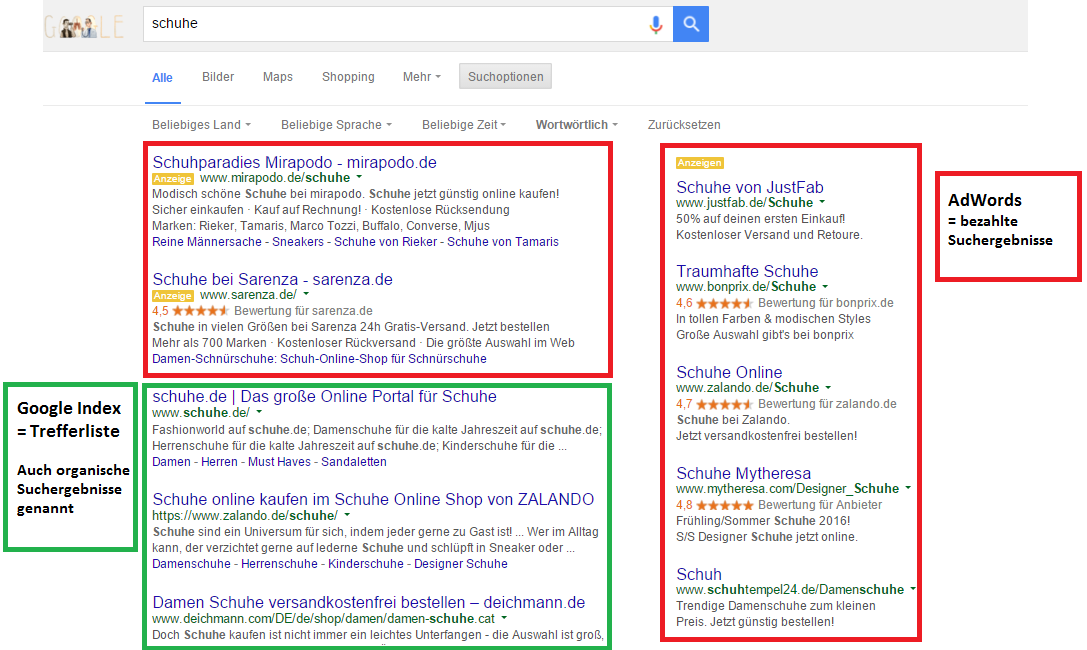Open the Sandaletten sitelink under schuhe.de
The height and width of the screenshot is (650, 1087).
point(353,462)
